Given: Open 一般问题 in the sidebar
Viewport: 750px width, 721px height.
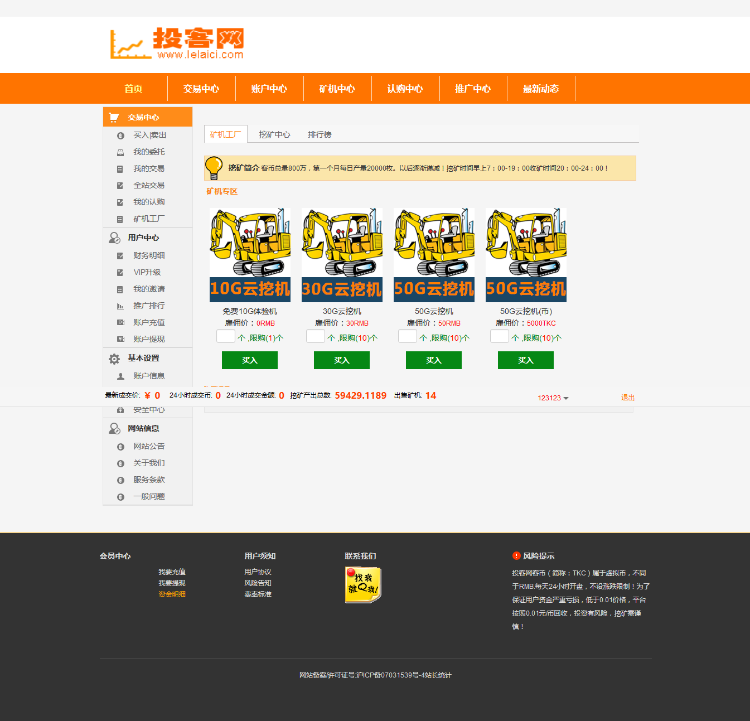Looking at the screenshot, I should pyautogui.click(x=149, y=497).
